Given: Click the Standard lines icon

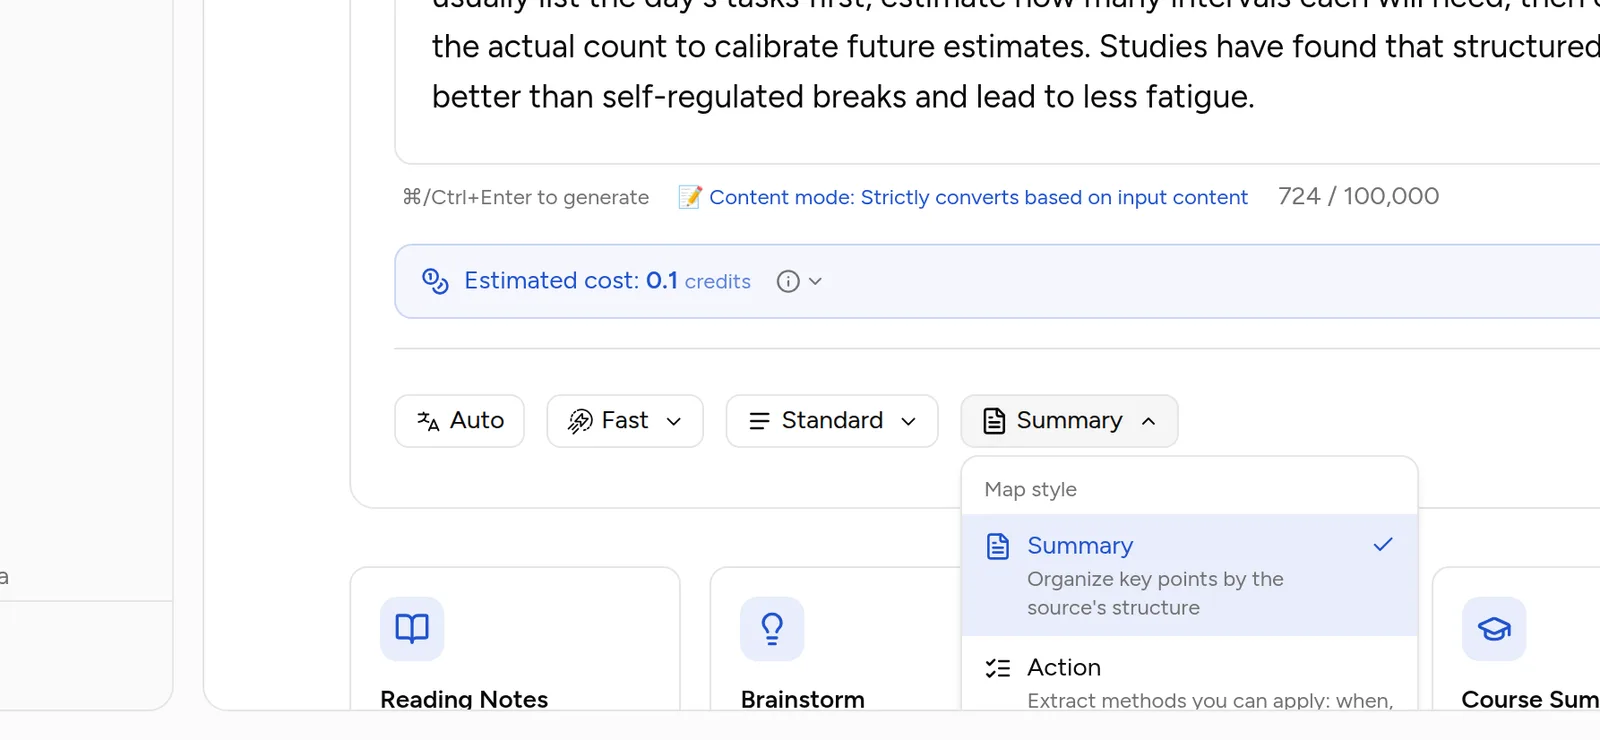Looking at the screenshot, I should (759, 421).
